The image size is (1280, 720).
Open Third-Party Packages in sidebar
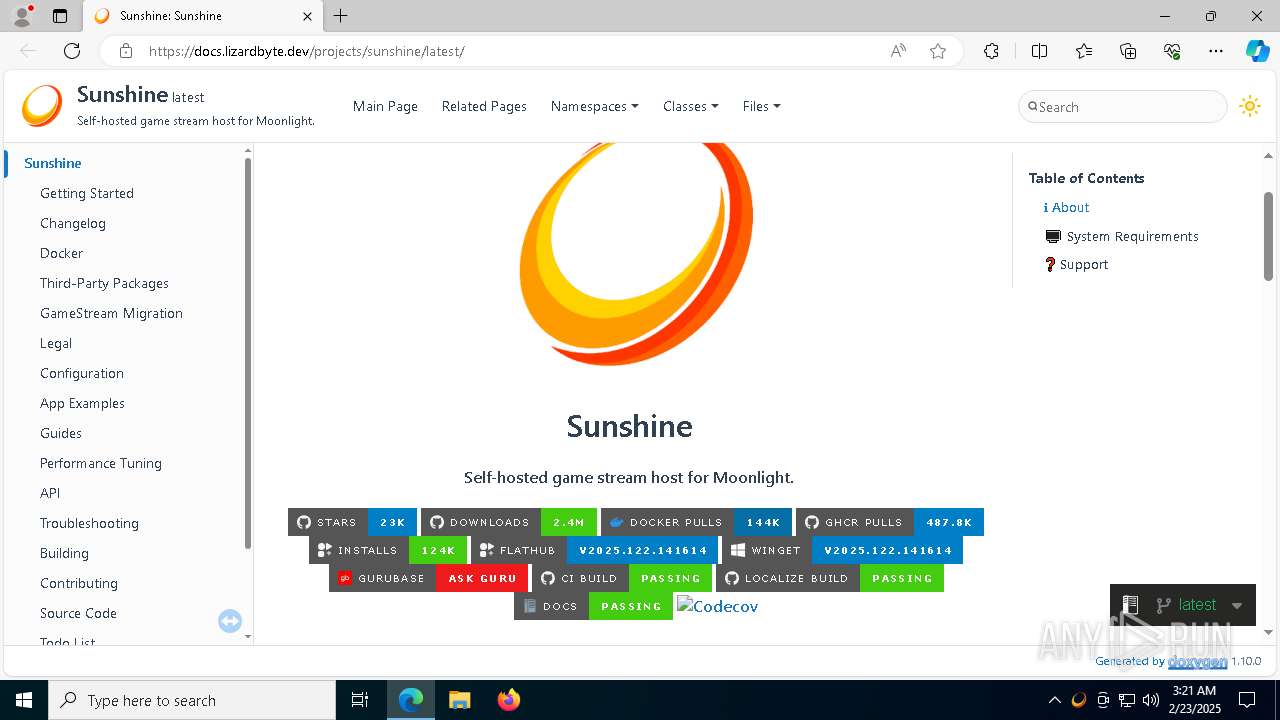pyautogui.click(x=104, y=283)
